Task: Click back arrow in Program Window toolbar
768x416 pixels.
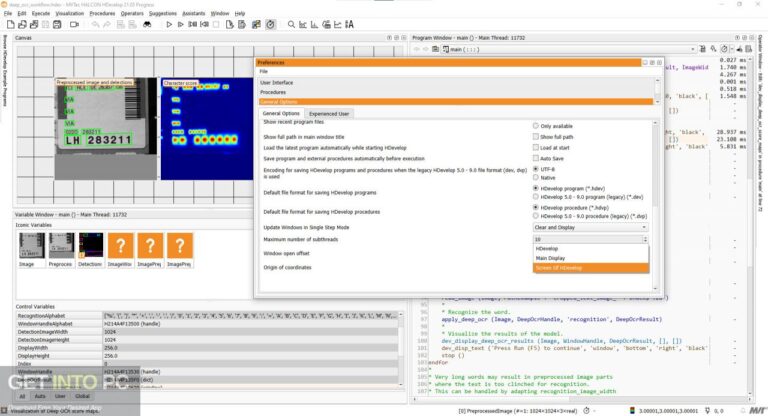Action: point(416,49)
